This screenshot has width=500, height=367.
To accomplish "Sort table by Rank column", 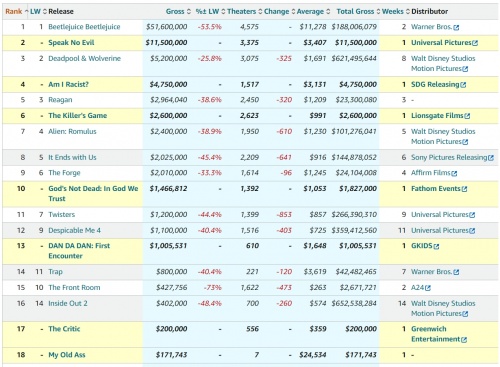I will click(14, 11).
